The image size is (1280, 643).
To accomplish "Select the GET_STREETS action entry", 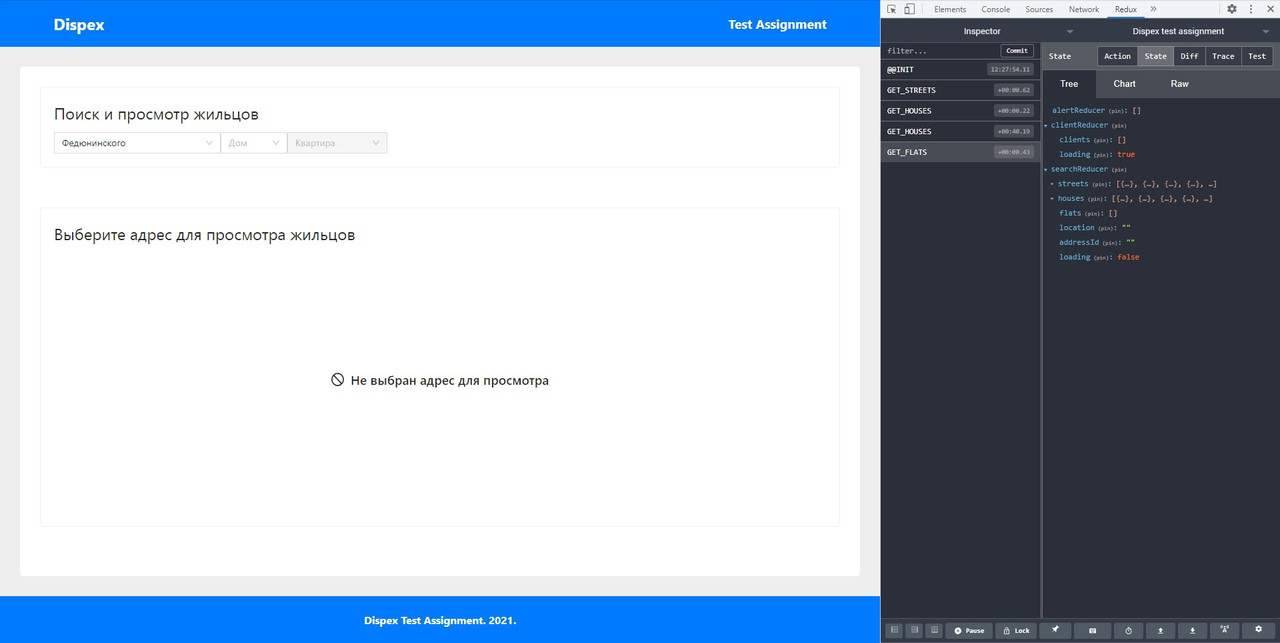I will [960, 90].
